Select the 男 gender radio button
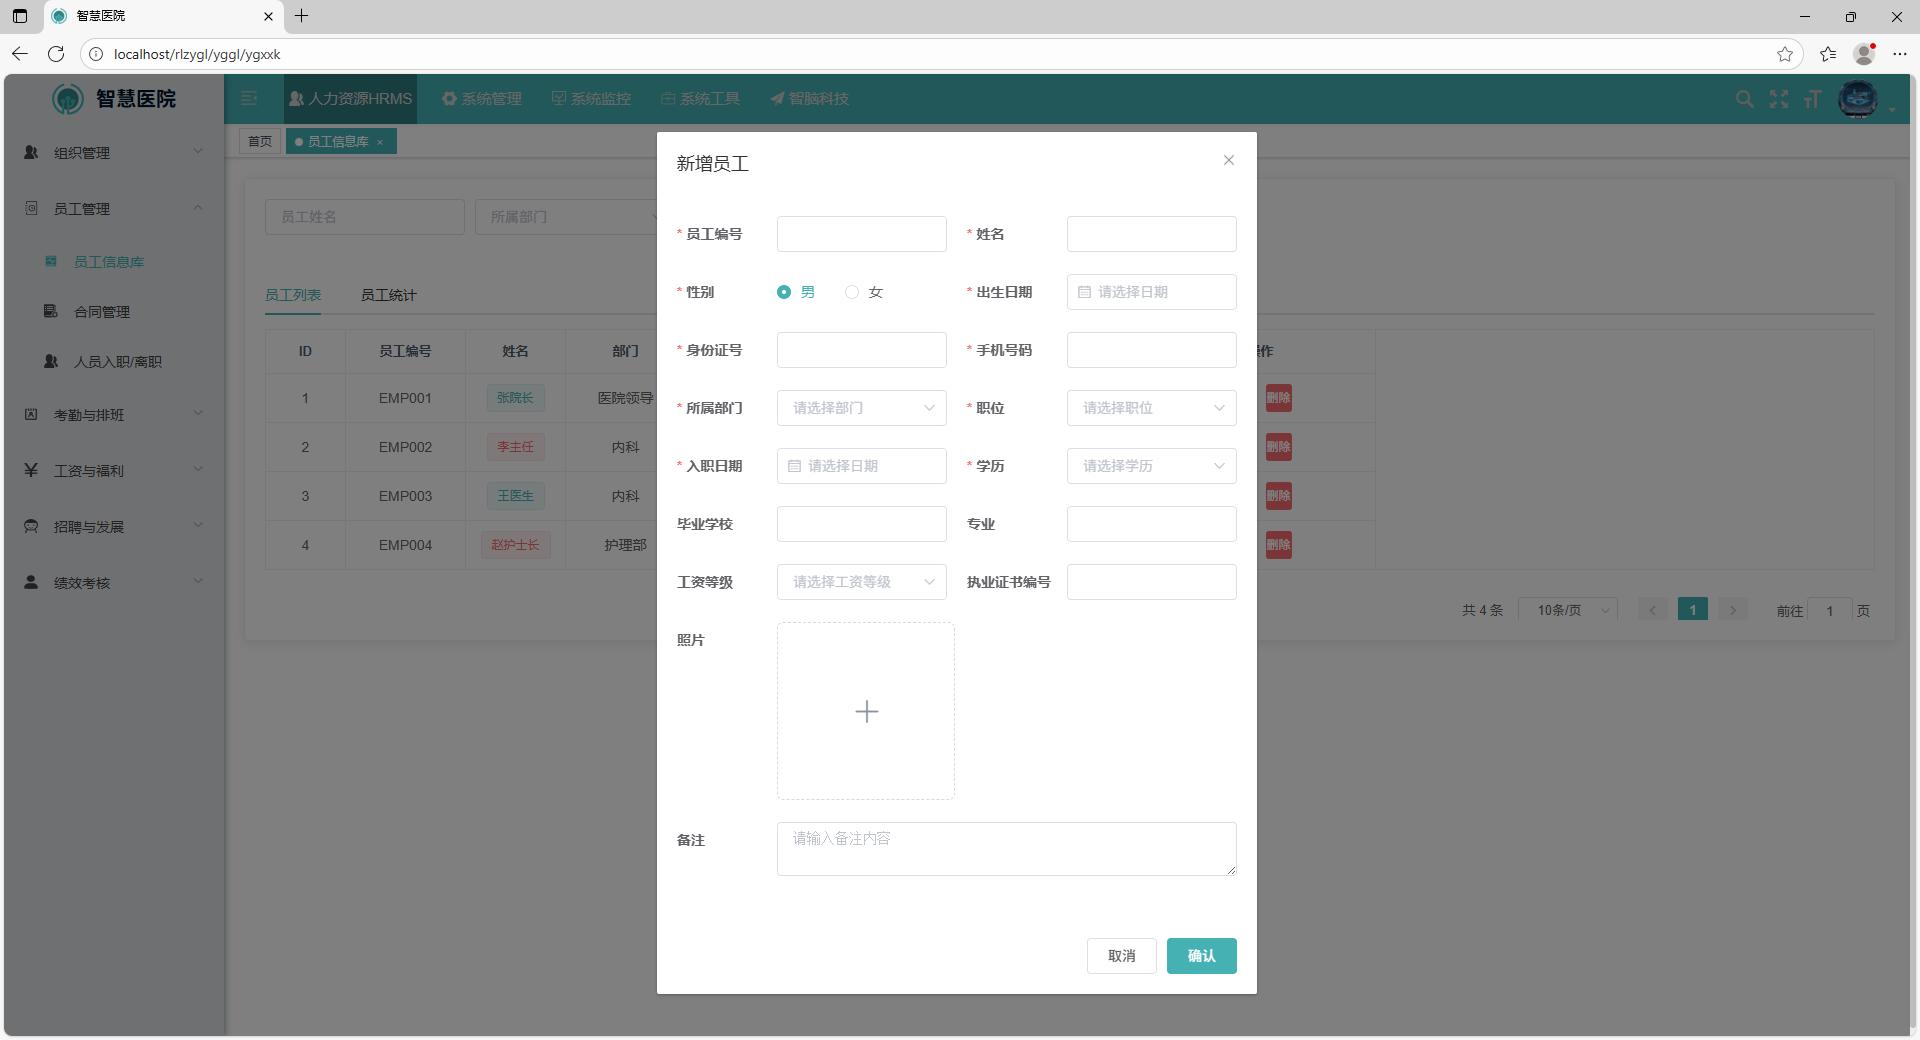Viewport: 1920px width, 1040px height. [x=784, y=292]
